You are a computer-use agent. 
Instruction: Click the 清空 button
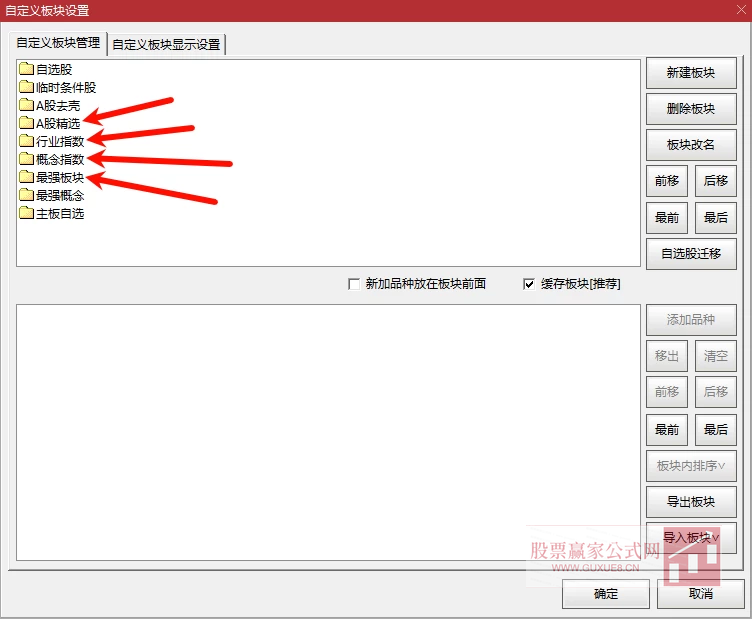click(716, 356)
